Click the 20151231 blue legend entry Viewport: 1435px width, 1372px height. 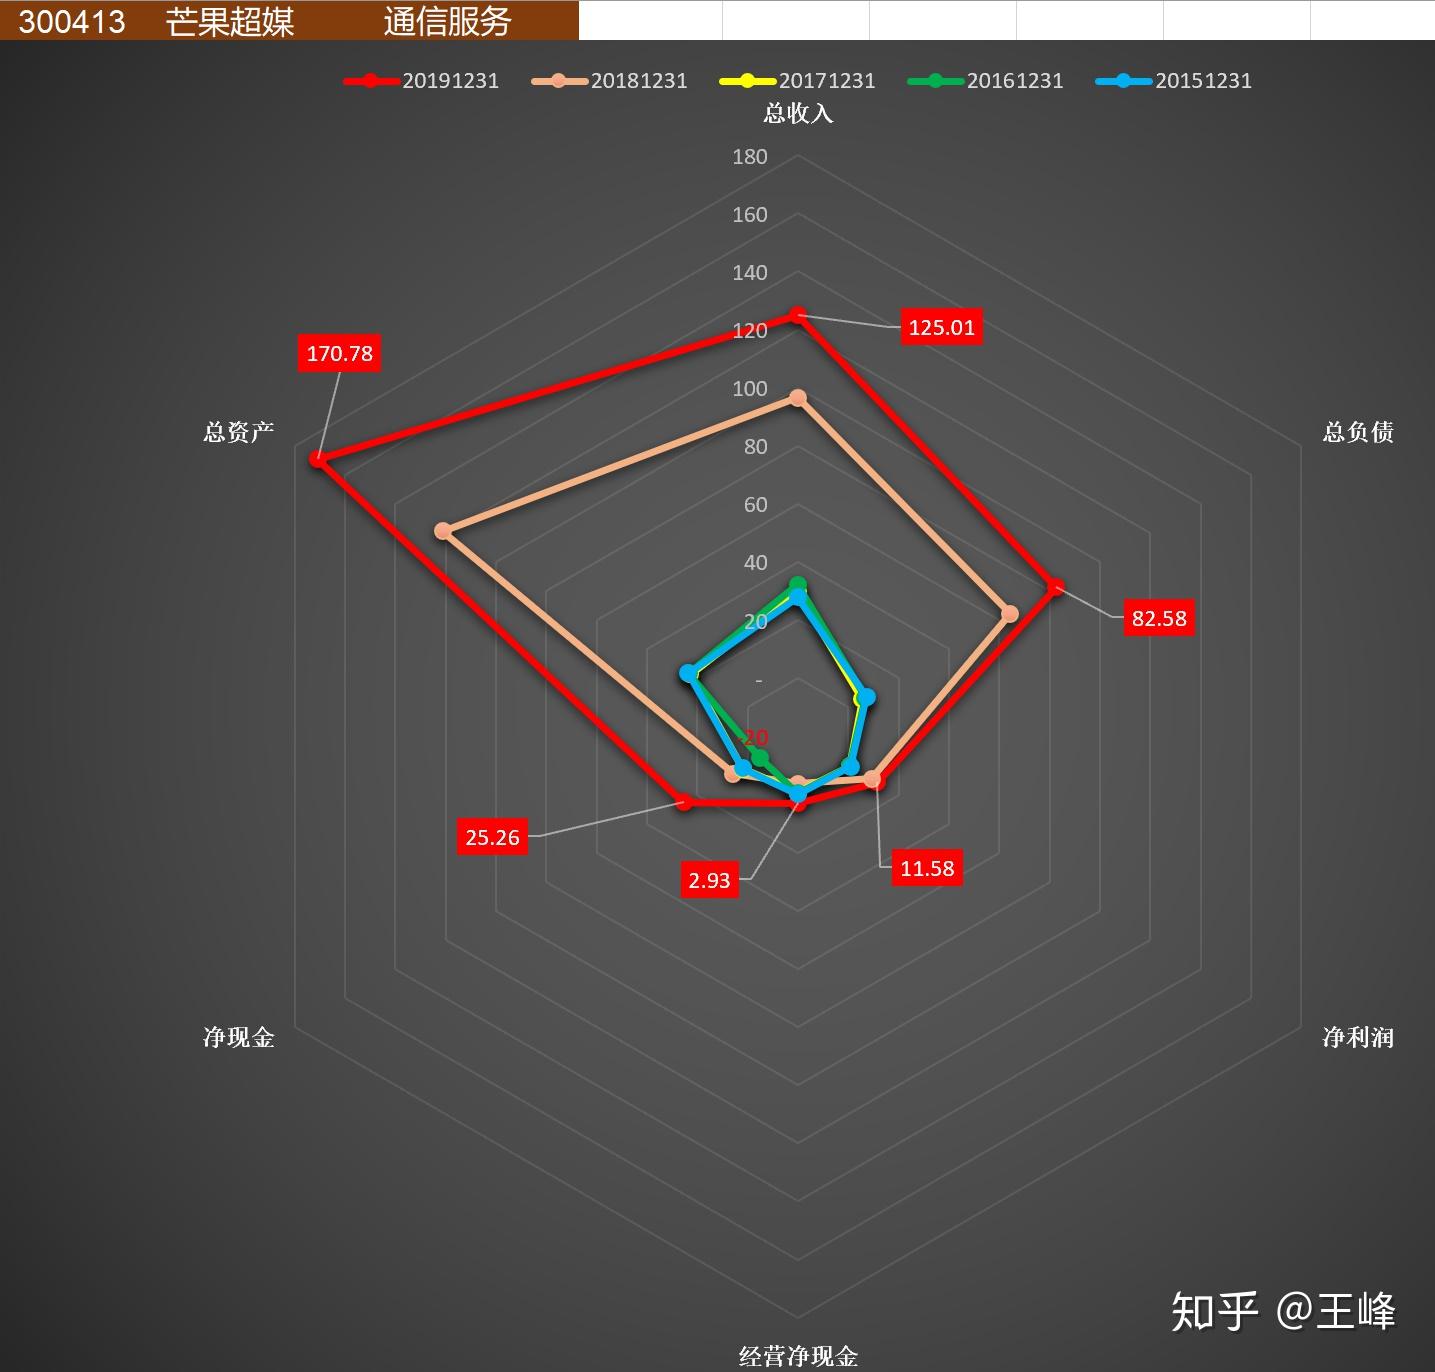[x=1174, y=81]
